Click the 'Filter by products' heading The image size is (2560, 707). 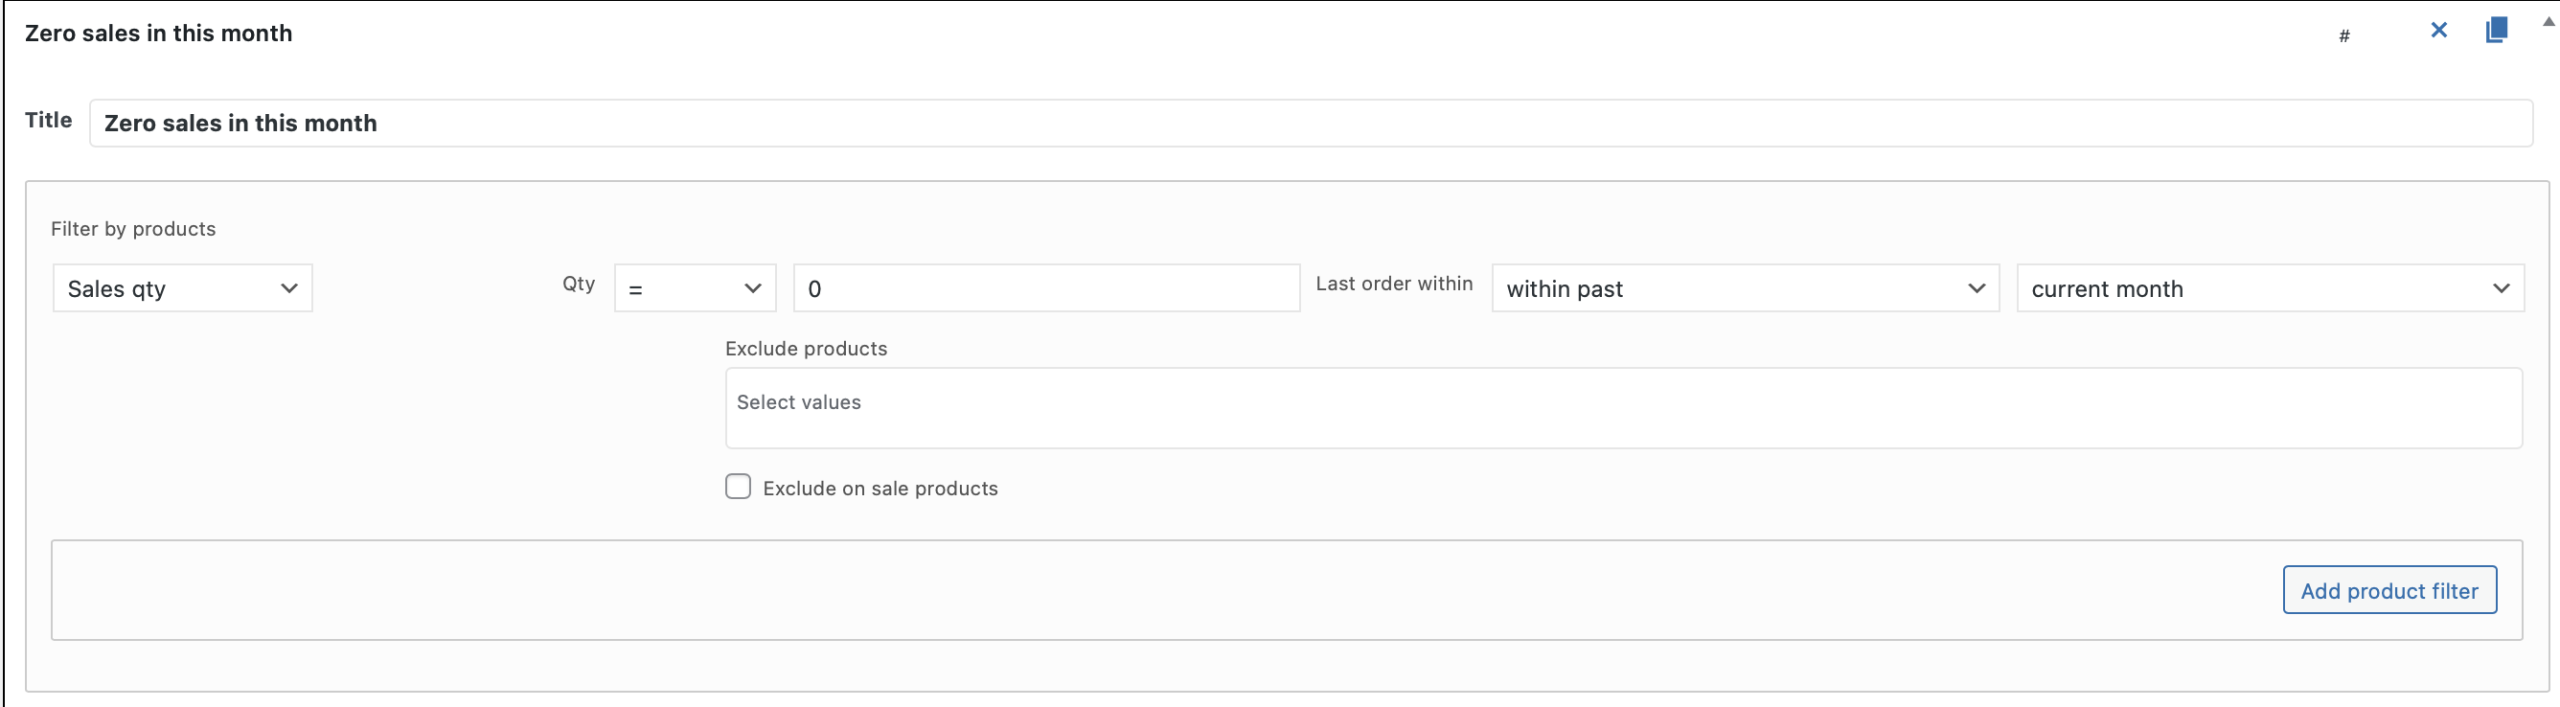click(133, 229)
